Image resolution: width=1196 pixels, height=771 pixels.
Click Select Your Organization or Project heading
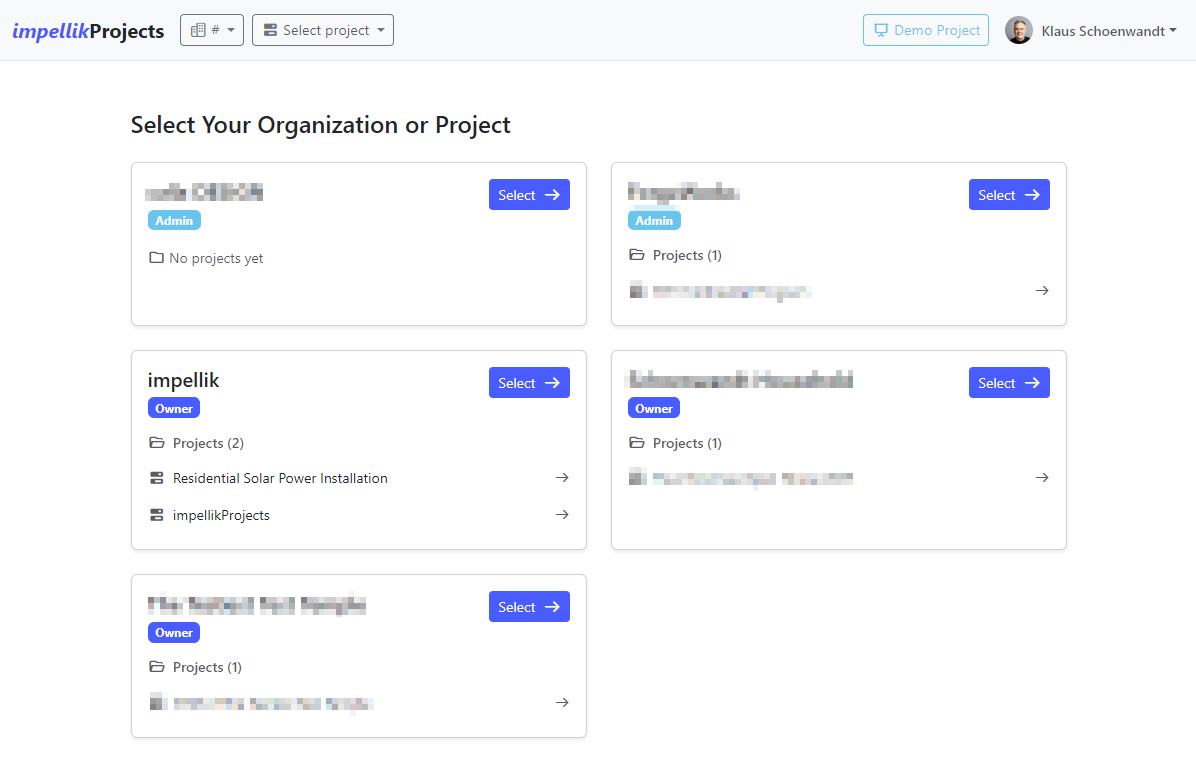click(x=320, y=124)
